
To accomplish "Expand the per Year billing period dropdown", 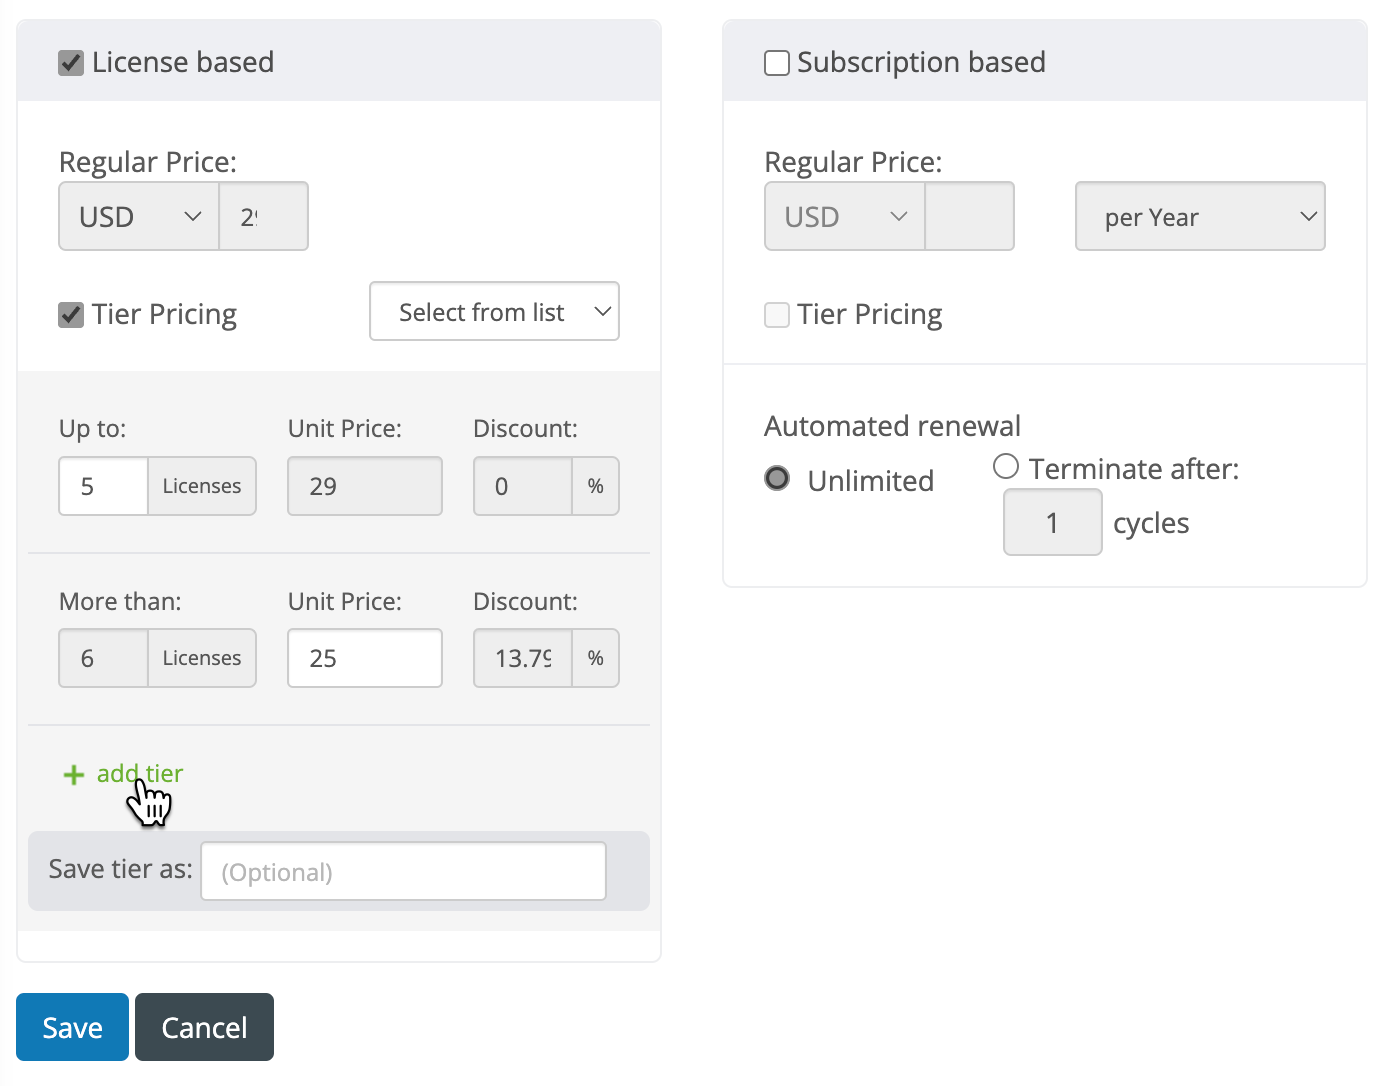I will (1200, 216).
